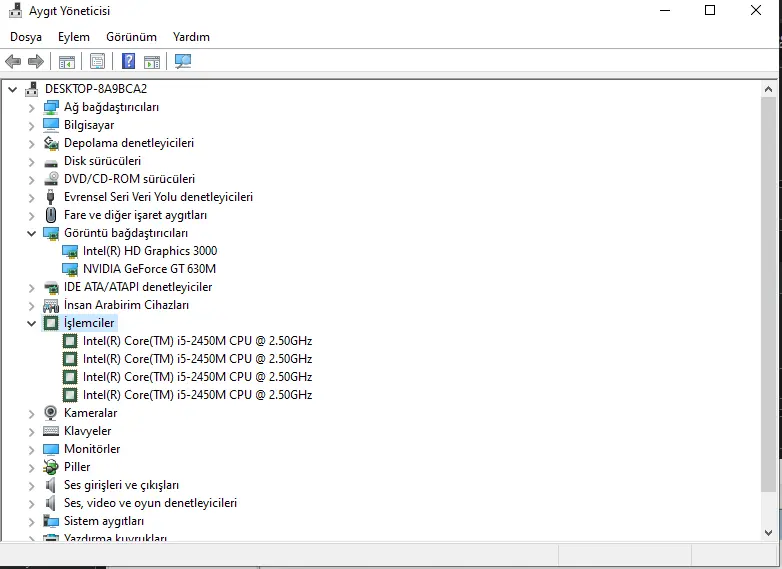Select Intel(R) HD Graphics 3000 adapter
The width and height of the screenshot is (782, 569).
pos(150,251)
